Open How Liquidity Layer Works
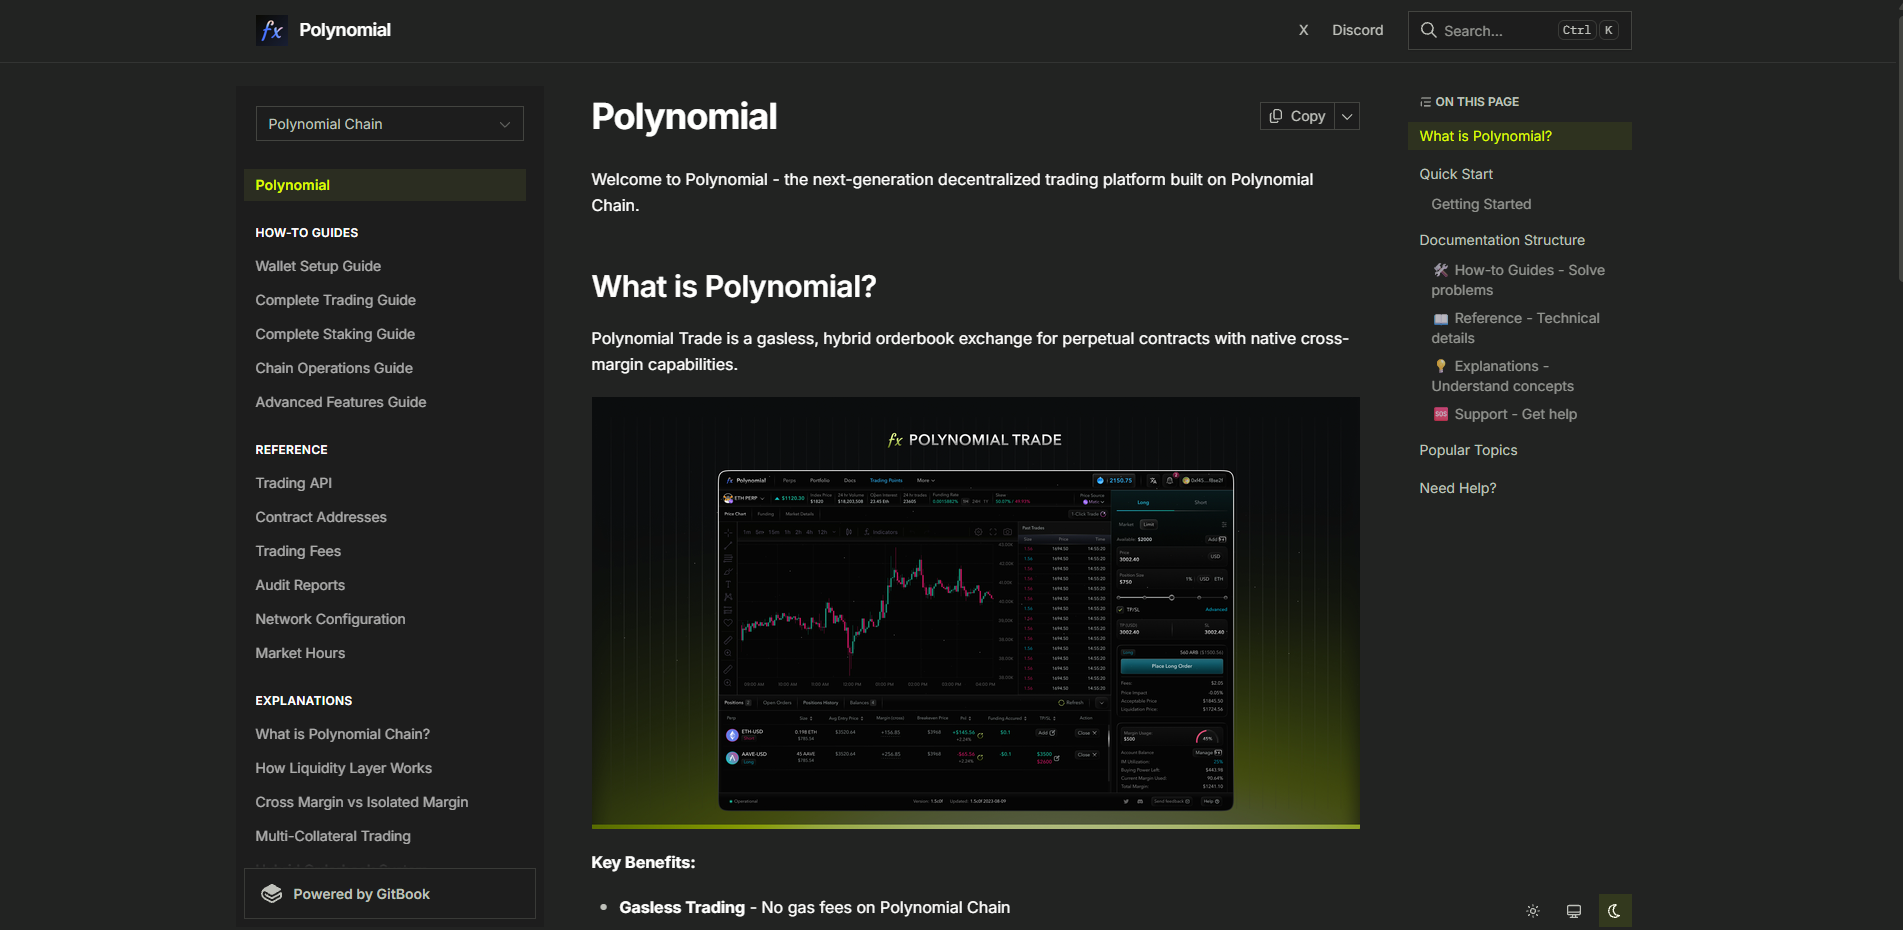 [x=343, y=768]
